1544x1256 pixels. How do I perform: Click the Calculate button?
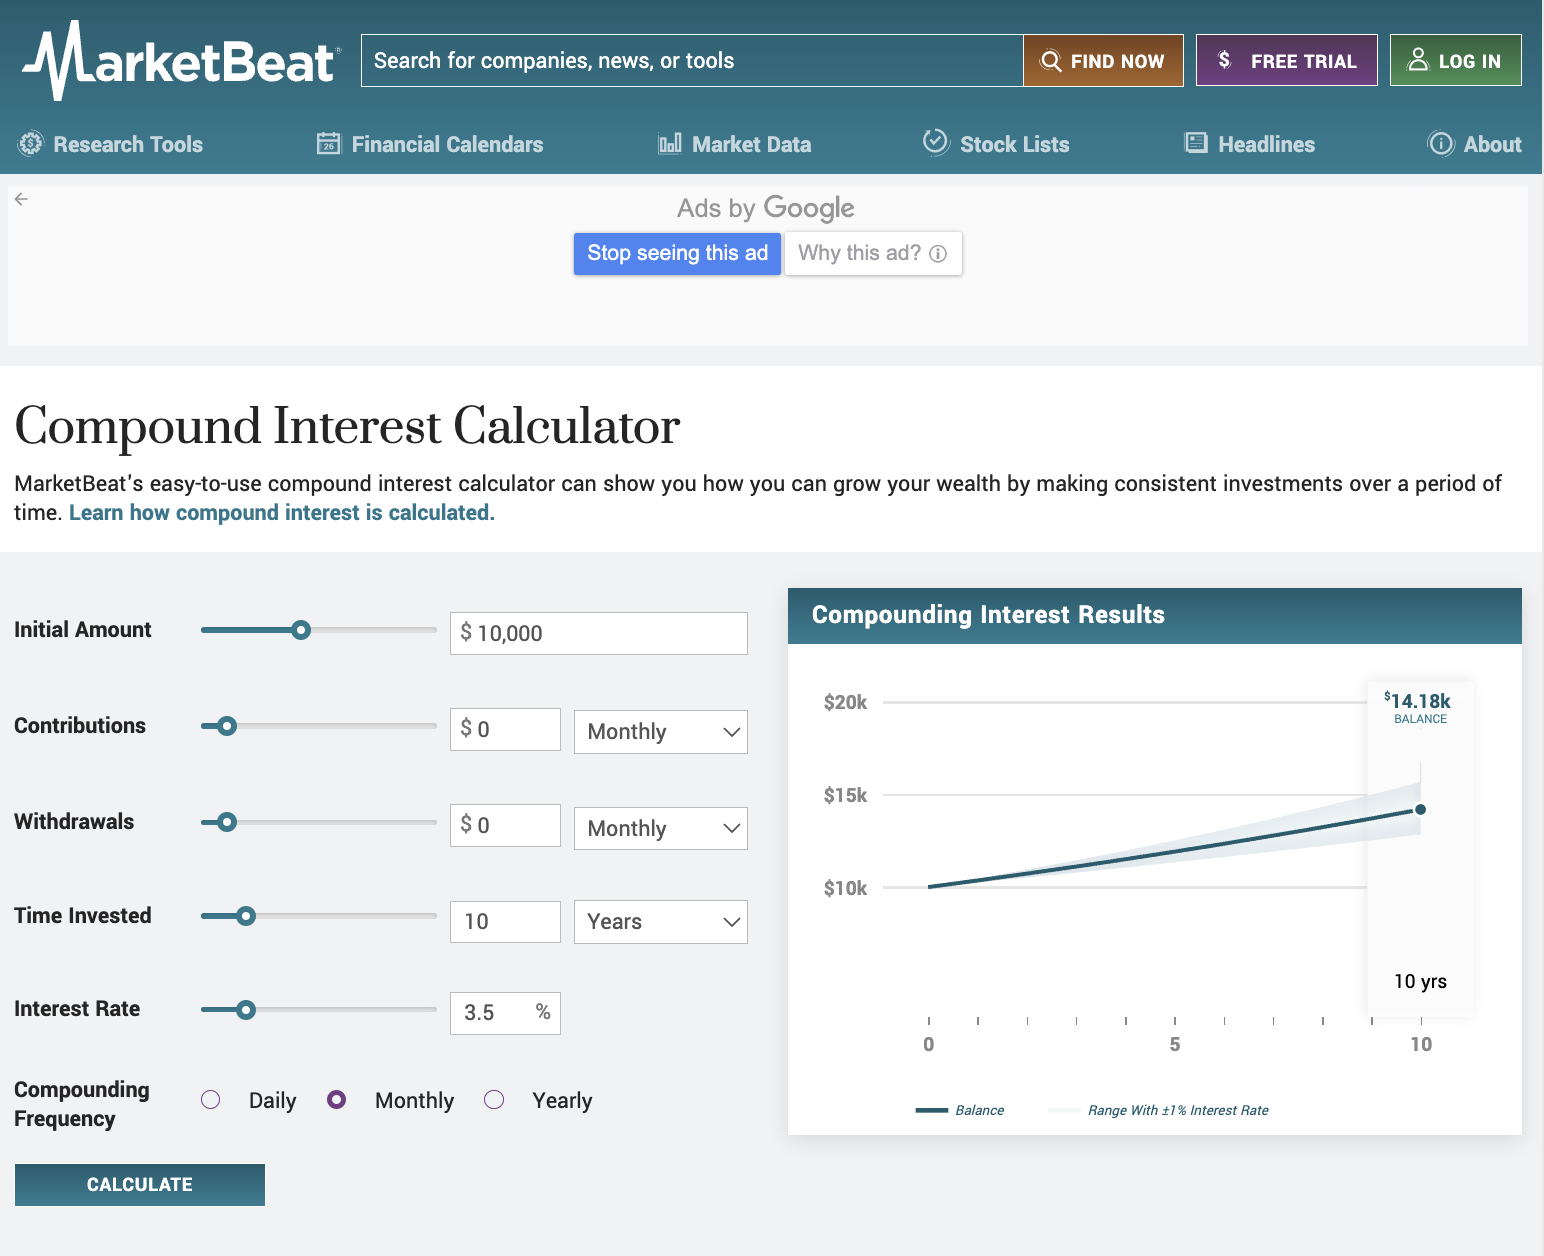click(140, 1185)
